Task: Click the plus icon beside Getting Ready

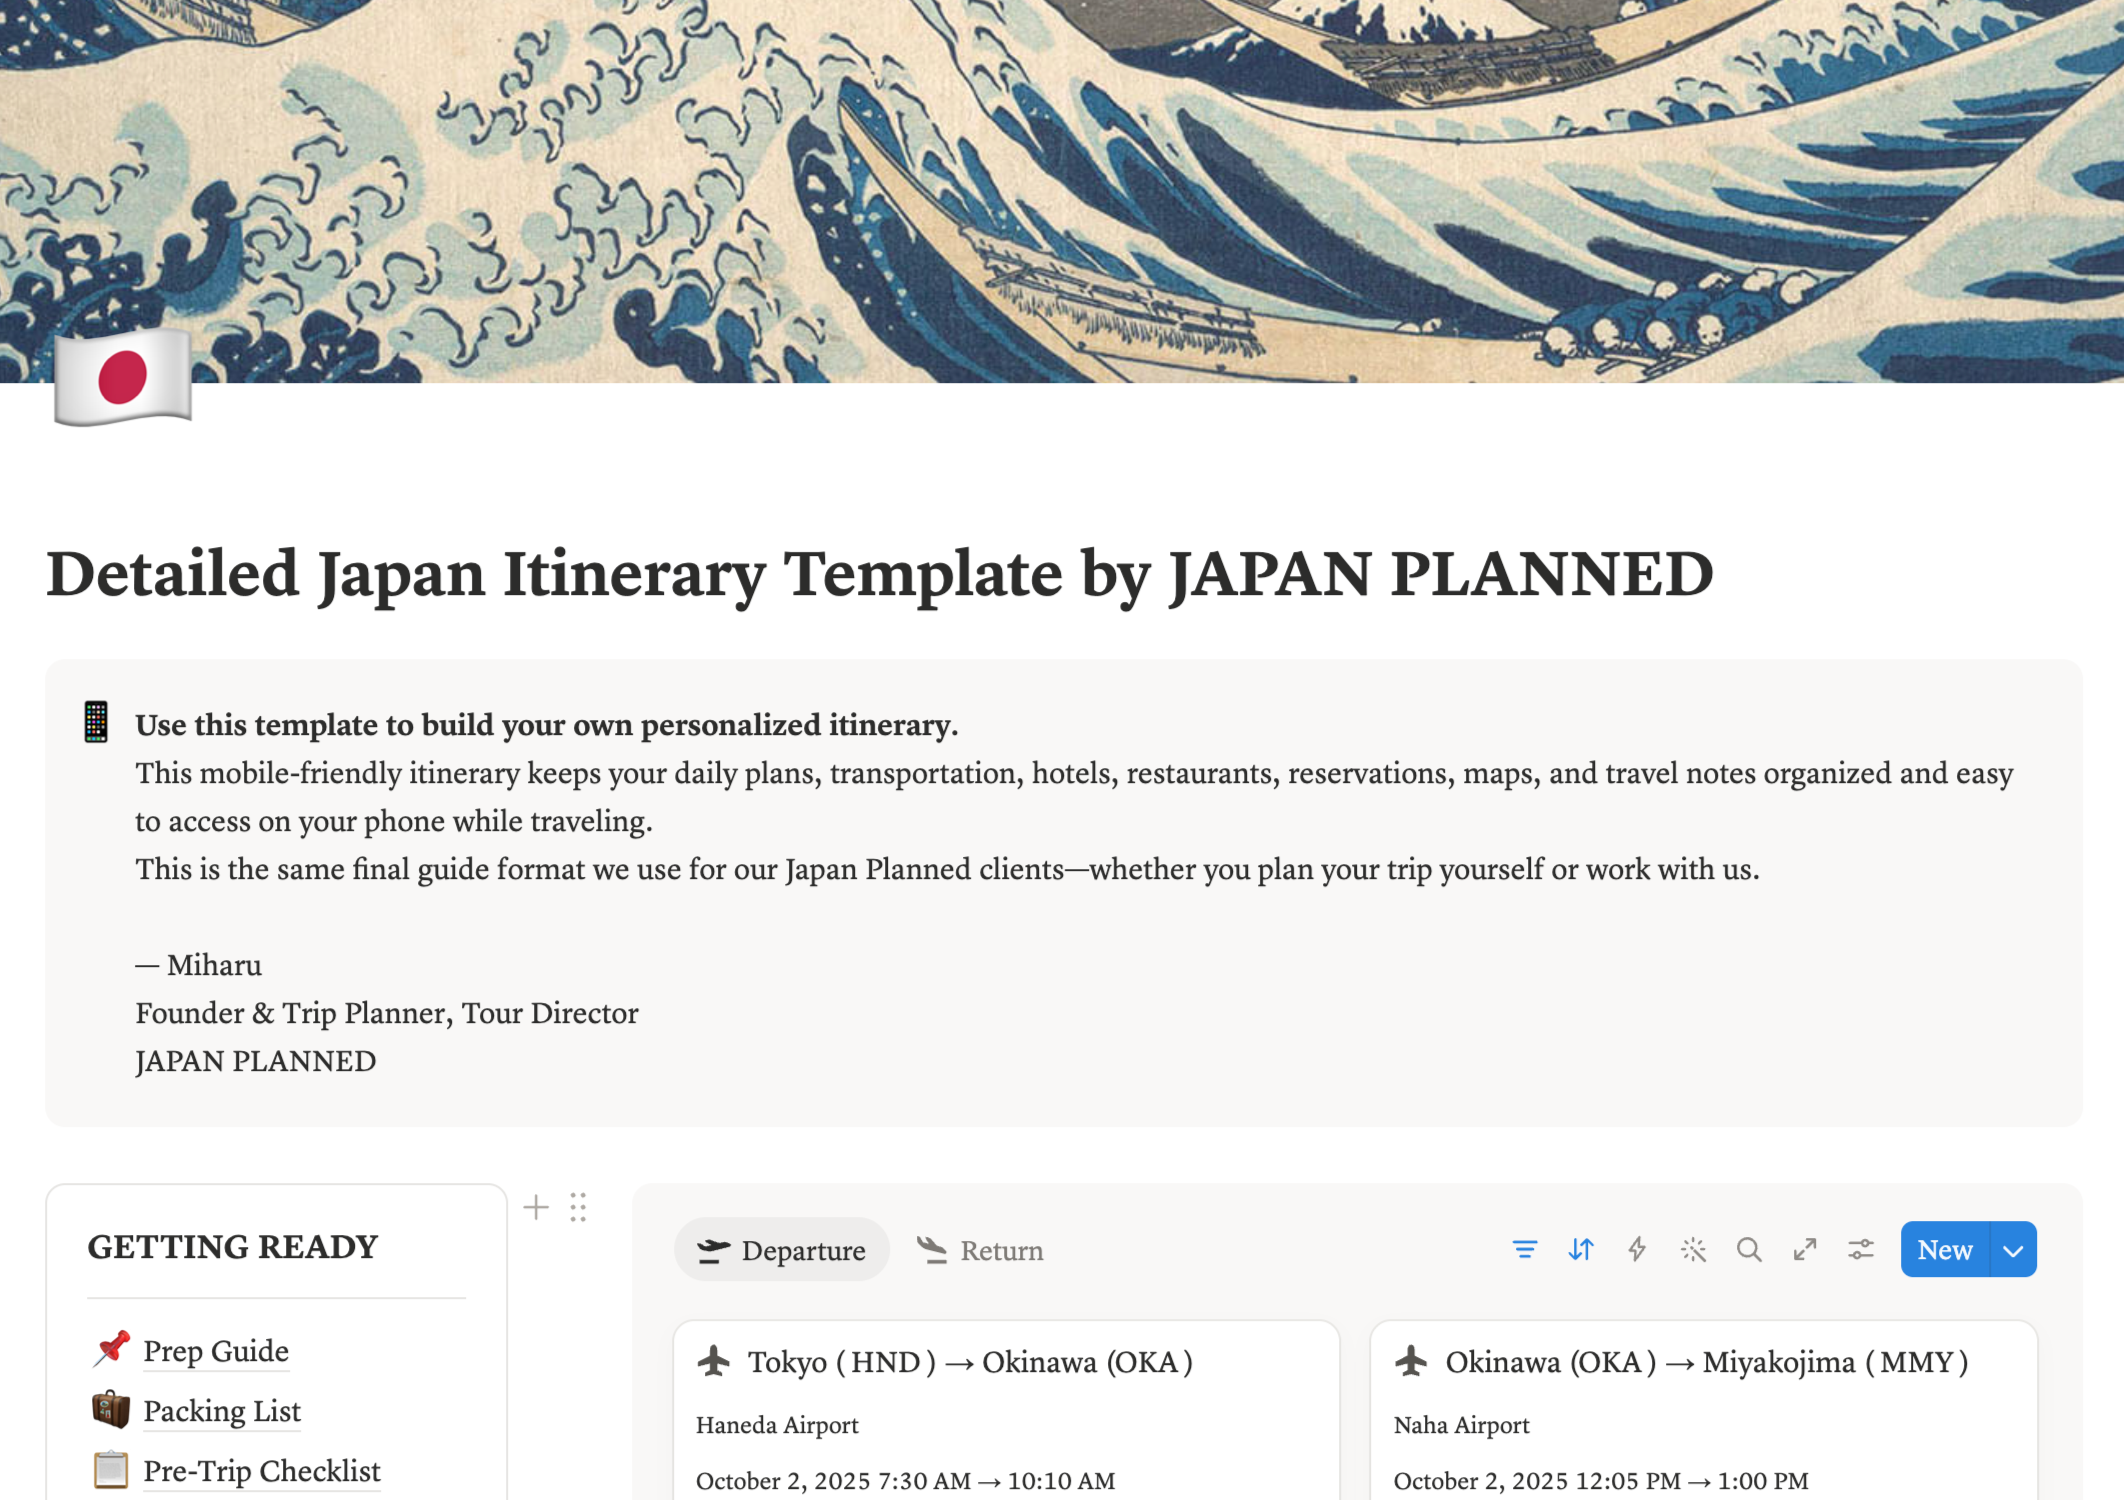Action: (x=536, y=1207)
